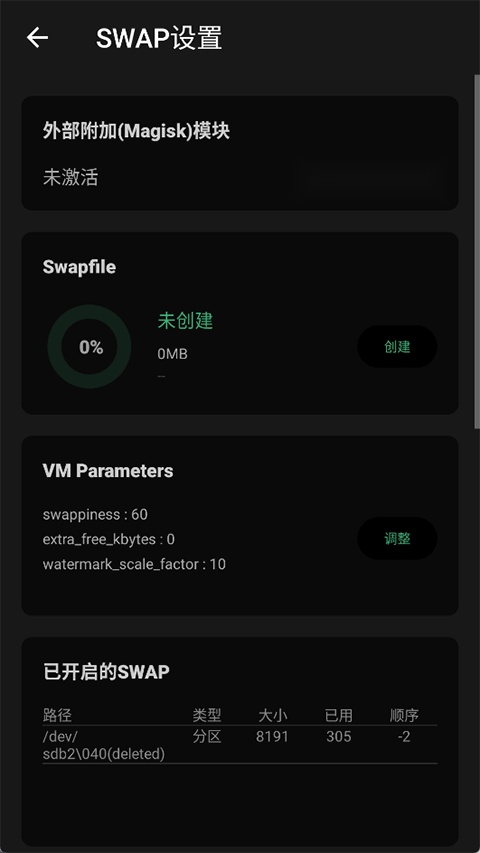Select the /dev/sdb2 swap partition row

tap(239, 745)
